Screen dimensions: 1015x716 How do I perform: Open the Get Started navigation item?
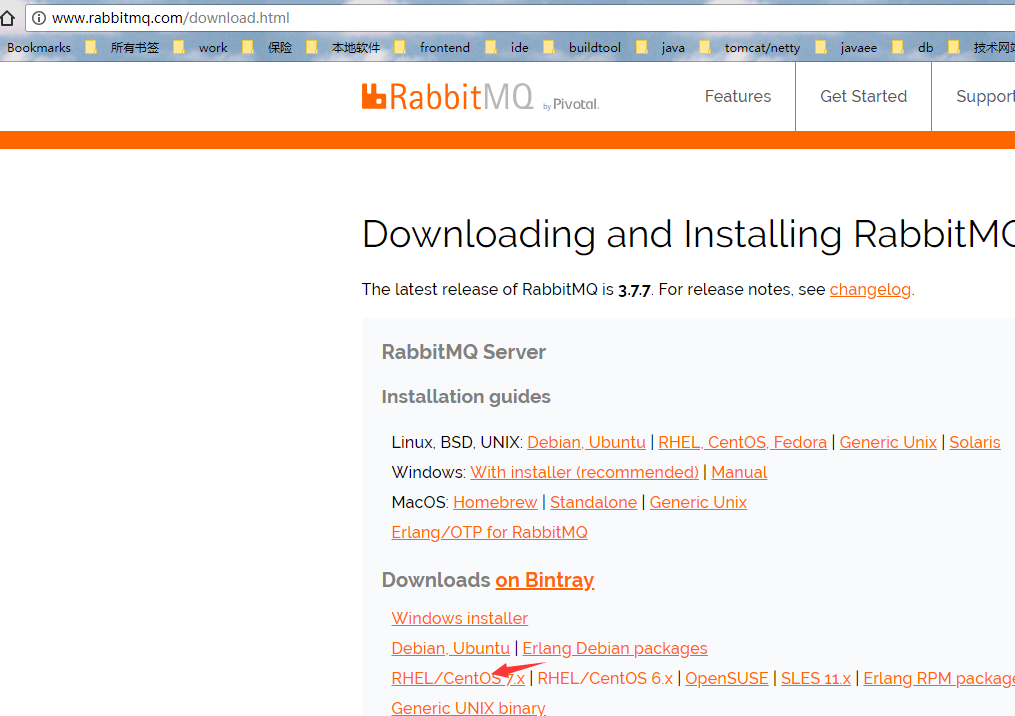click(864, 96)
